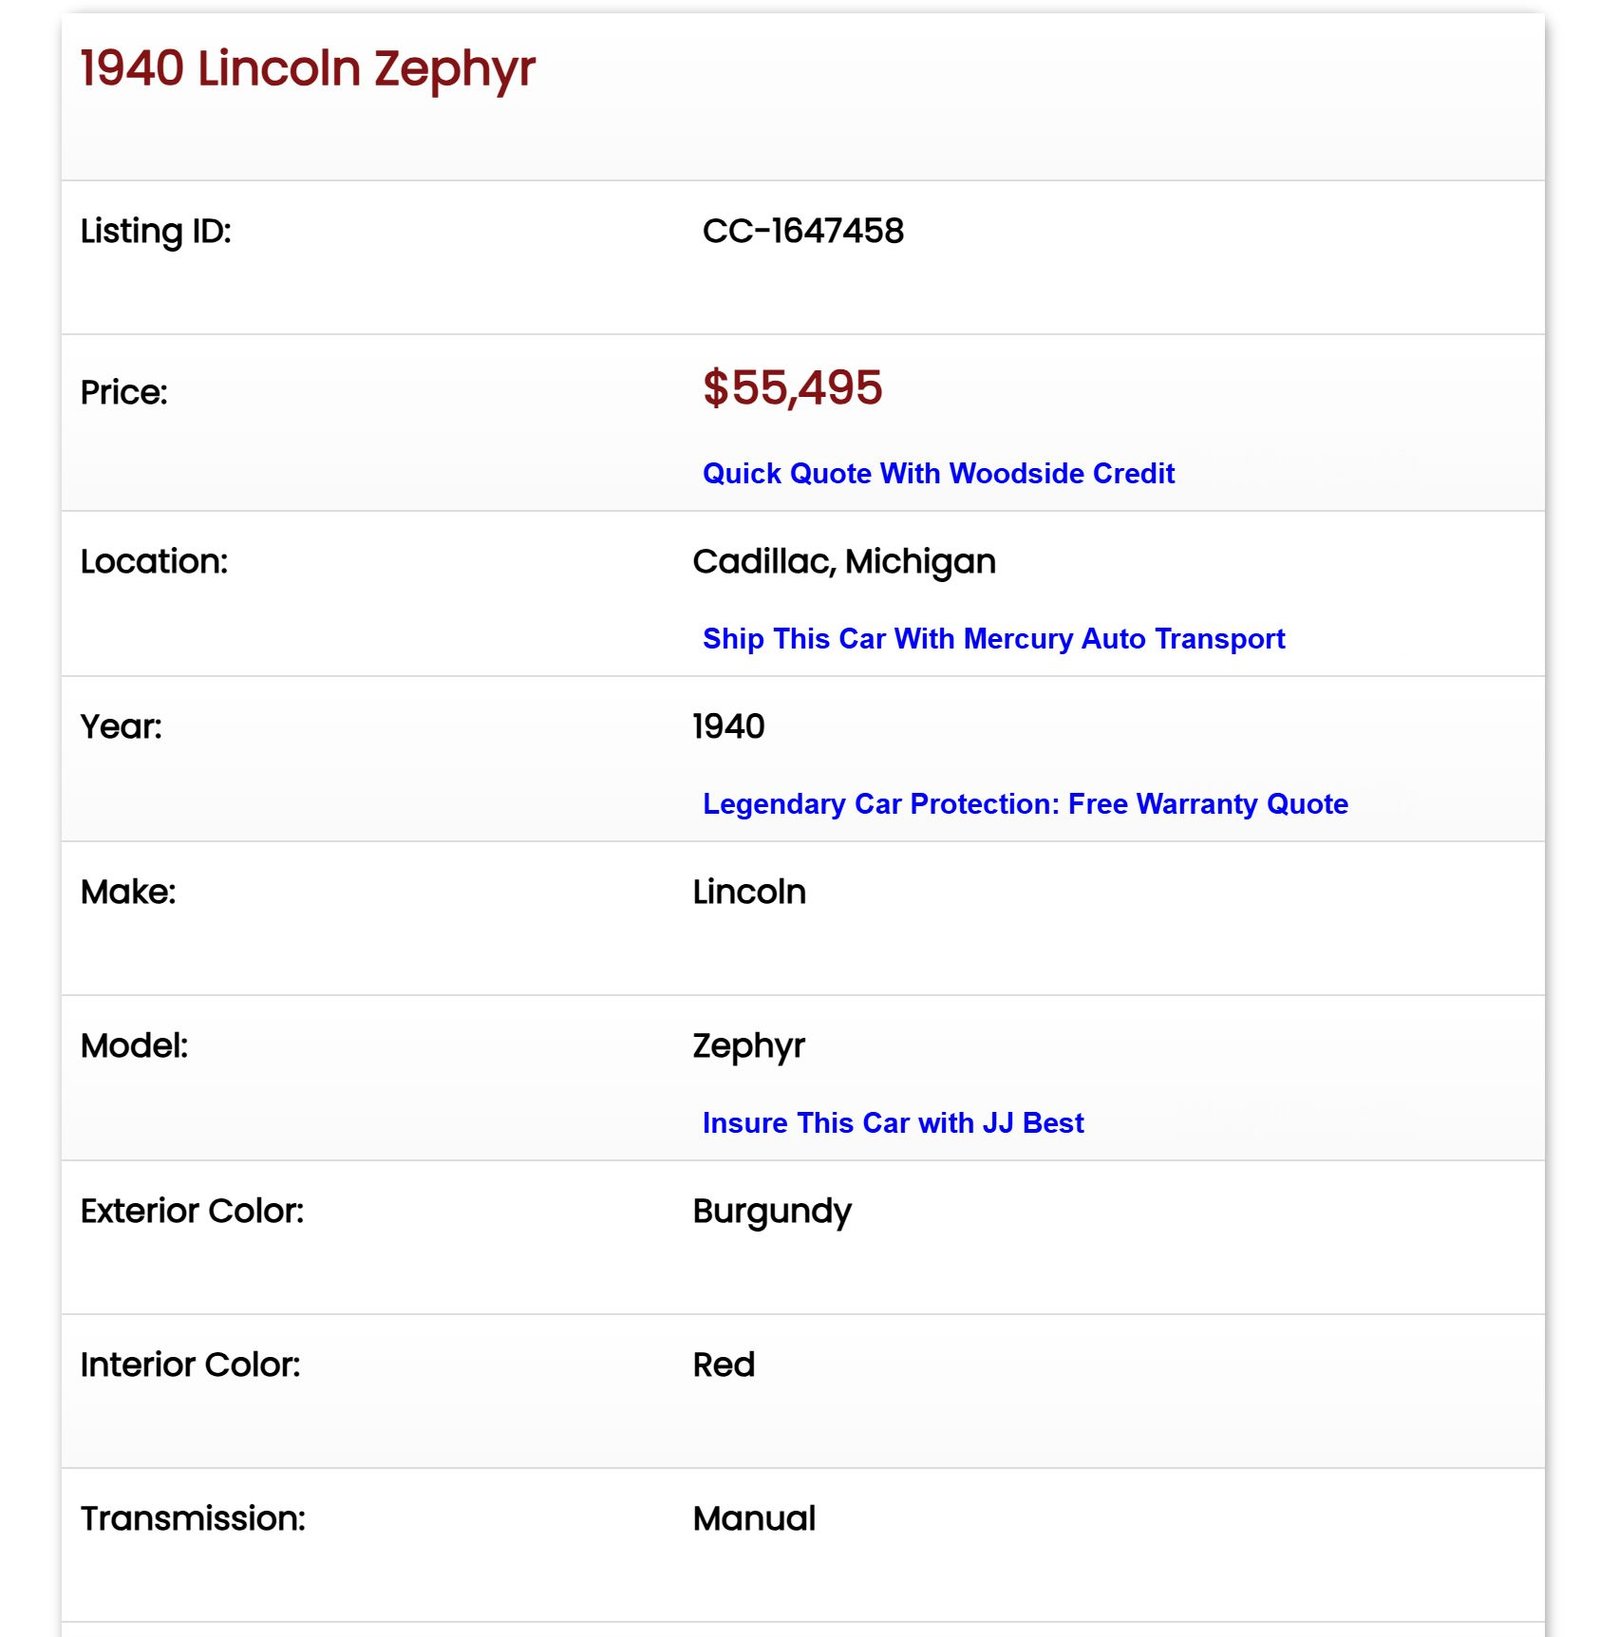
Task: Click the Exterior Color label
Action: click(x=192, y=1211)
